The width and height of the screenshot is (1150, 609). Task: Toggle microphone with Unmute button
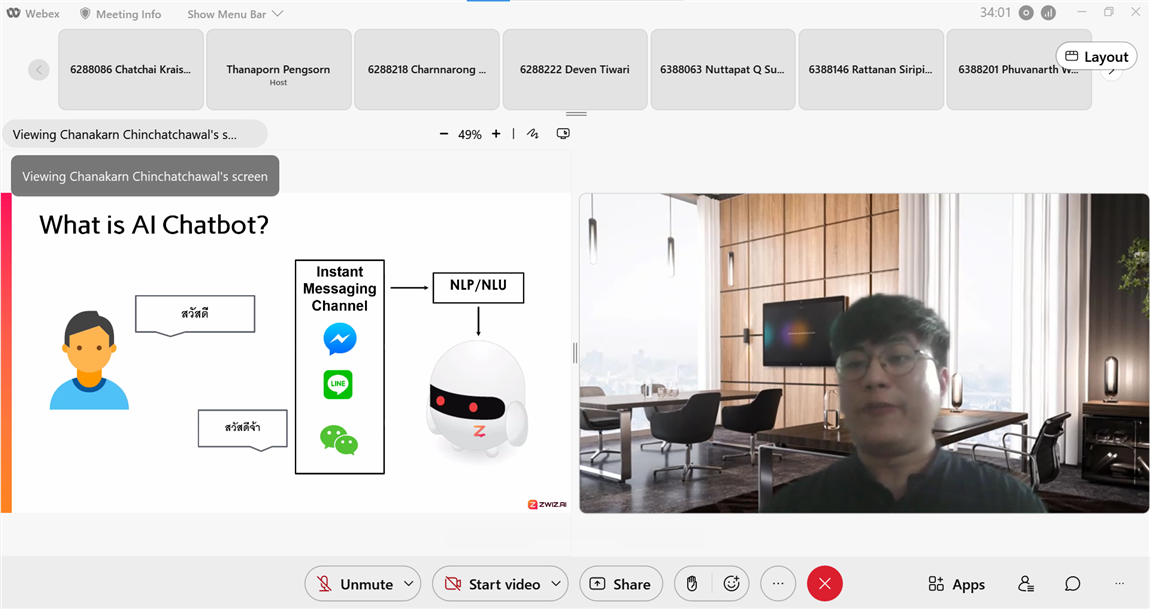[x=355, y=584]
